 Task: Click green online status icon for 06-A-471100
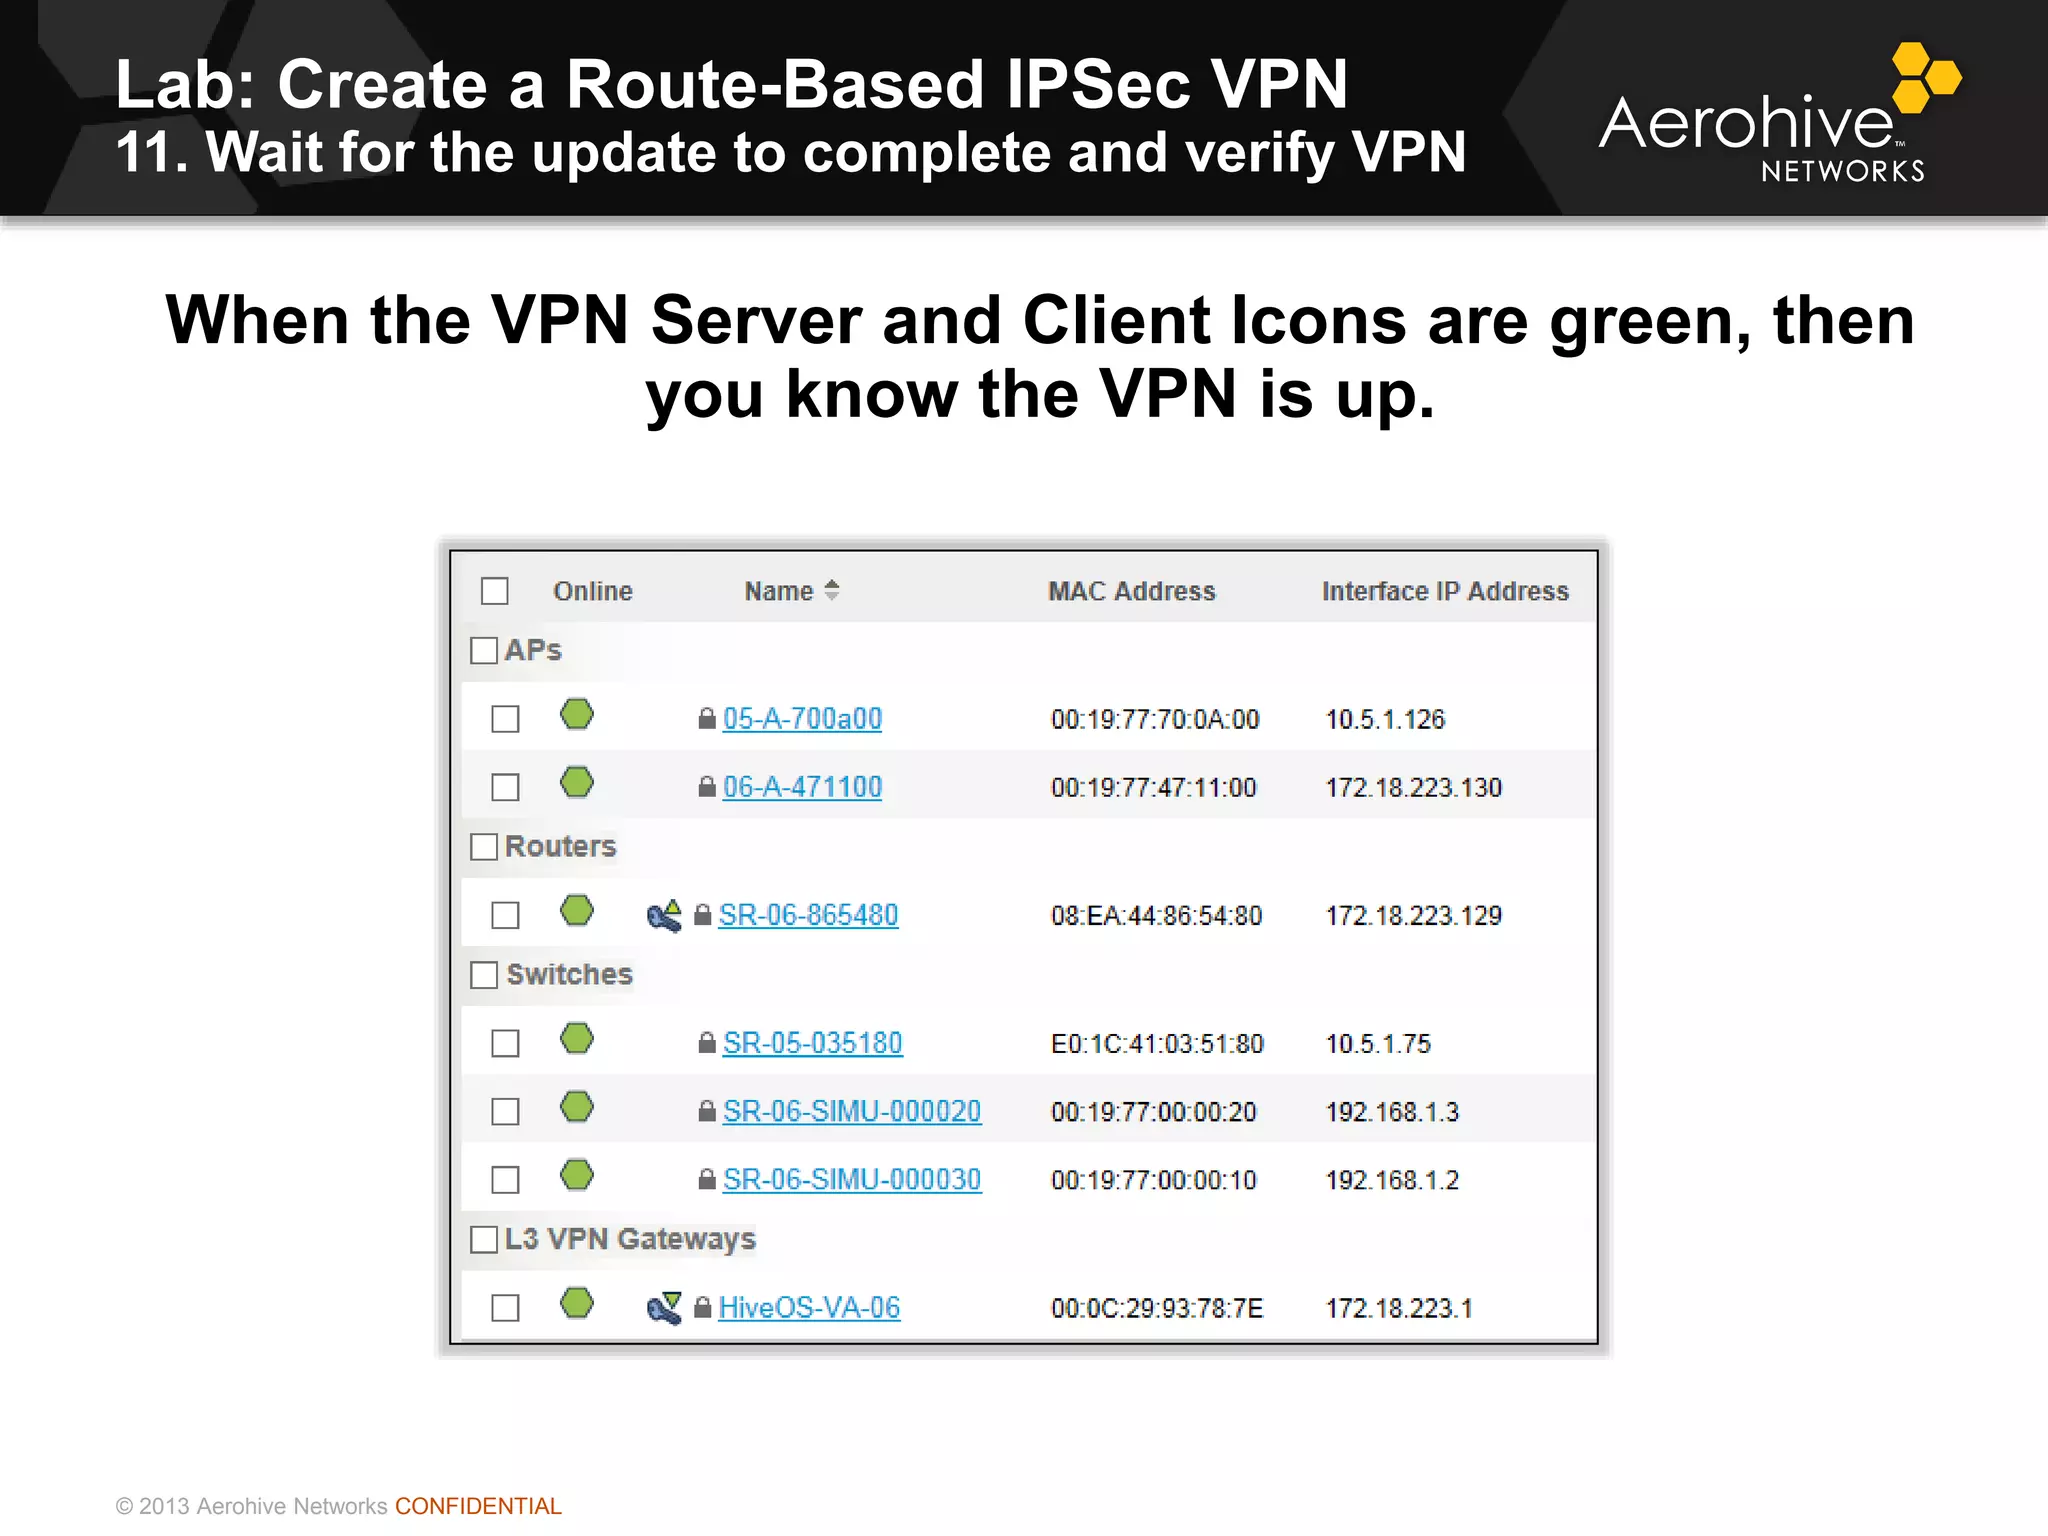(x=577, y=783)
